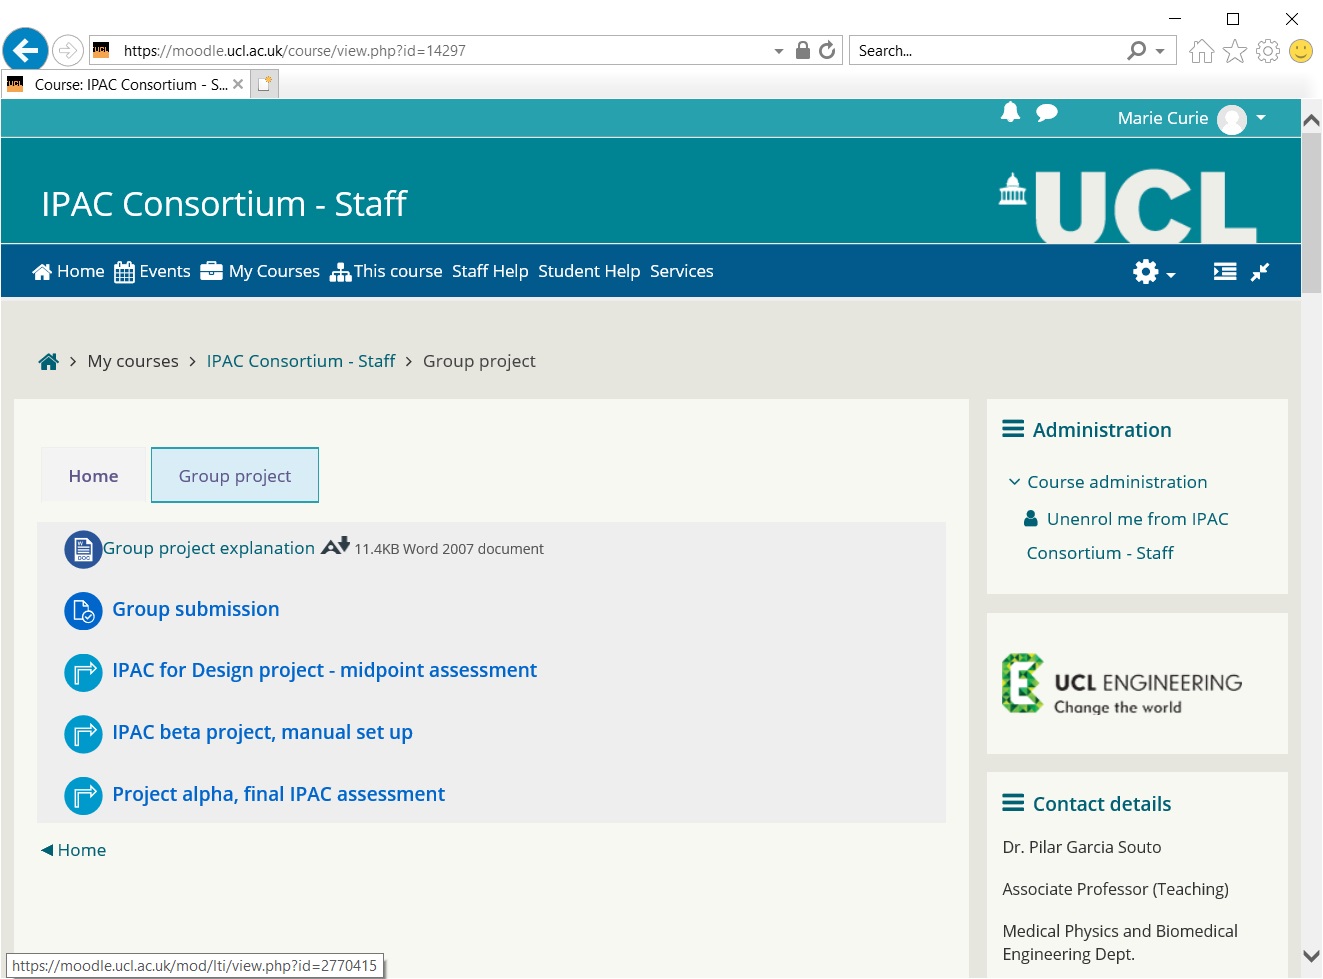Image resolution: width=1323 pixels, height=979 pixels.
Task: Click the back to Home link below activities
Action: [x=73, y=850]
